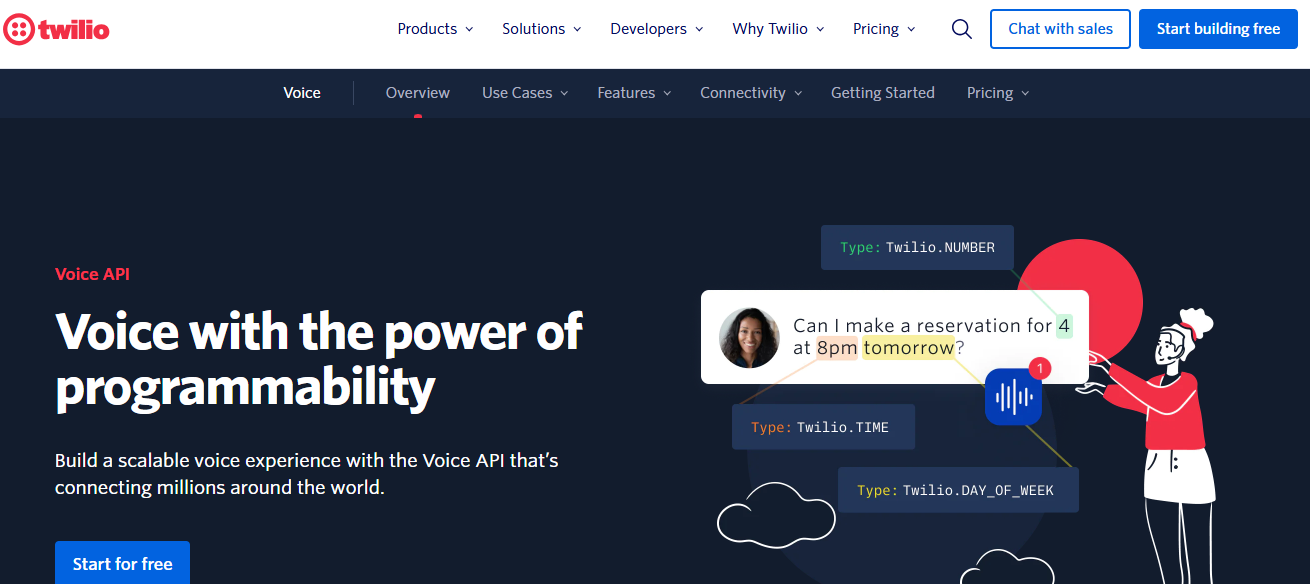Open the Why Twilio dropdown
Screen dimensions: 1310x584
point(778,29)
